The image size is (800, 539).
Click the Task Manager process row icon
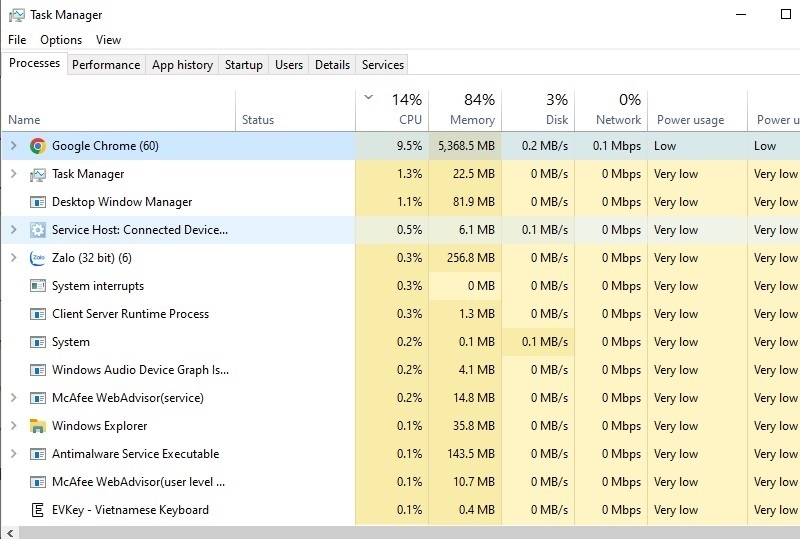[38, 175]
